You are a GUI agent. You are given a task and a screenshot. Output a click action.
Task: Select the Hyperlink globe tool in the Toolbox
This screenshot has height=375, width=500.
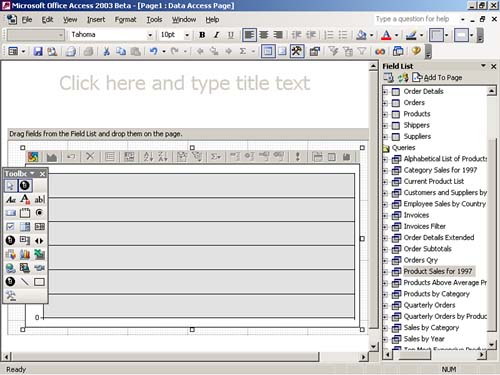click(11, 268)
